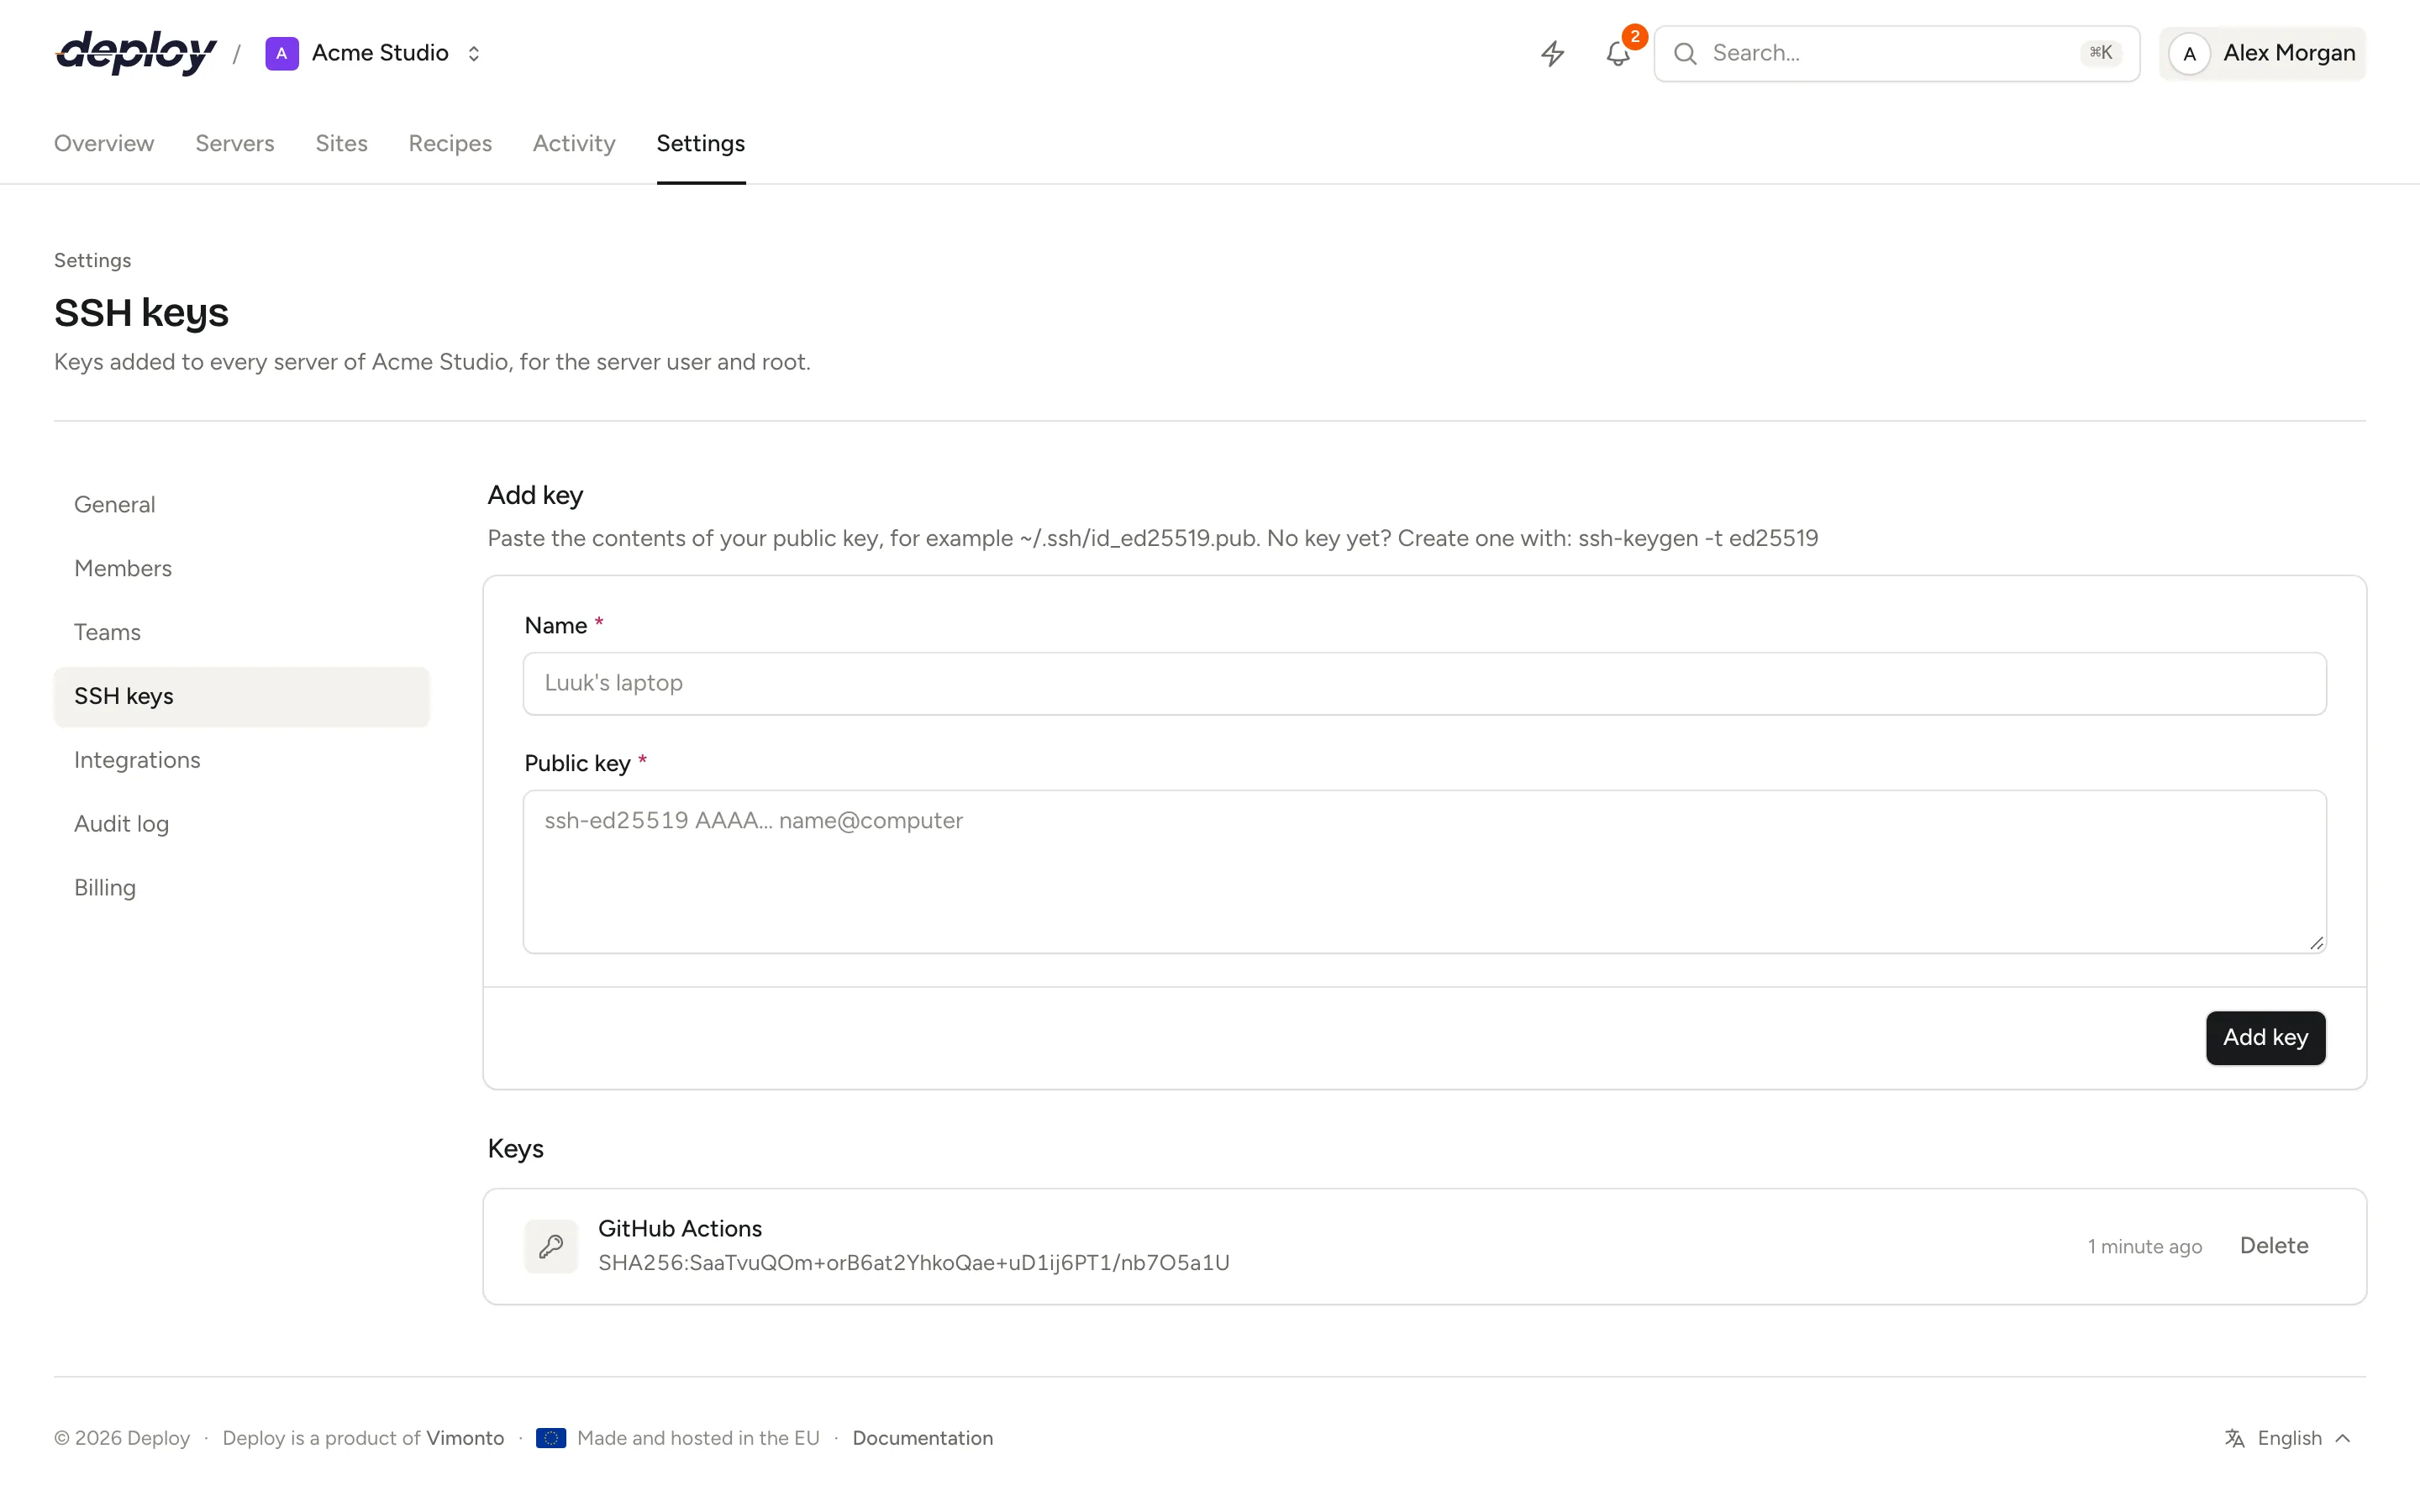2420x1512 pixels.
Task: Click the SHA256 fingerprint text
Action: point(914,1263)
